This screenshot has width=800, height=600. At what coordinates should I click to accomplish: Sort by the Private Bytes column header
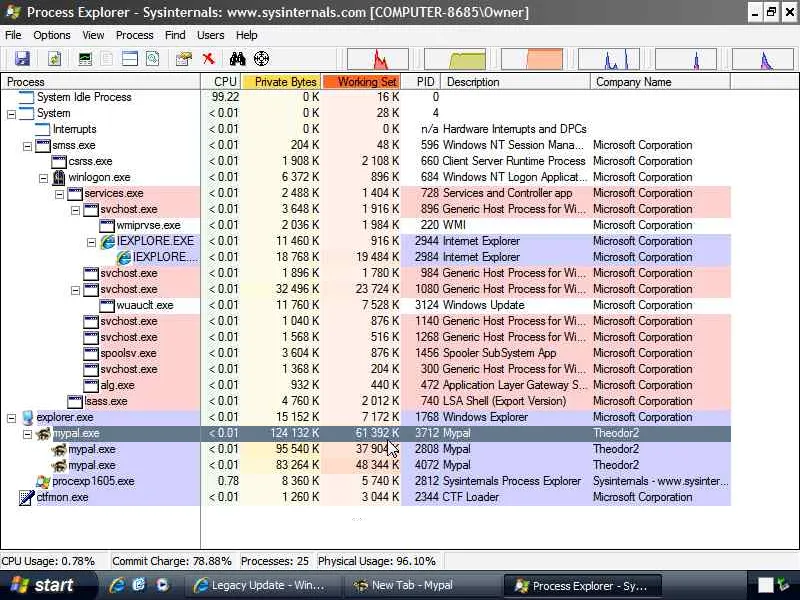pos(281,82)
